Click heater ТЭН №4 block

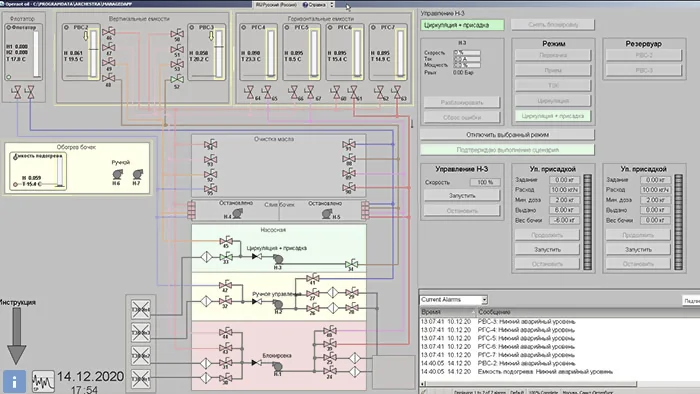pyautogui.click(x=141, y=309)
